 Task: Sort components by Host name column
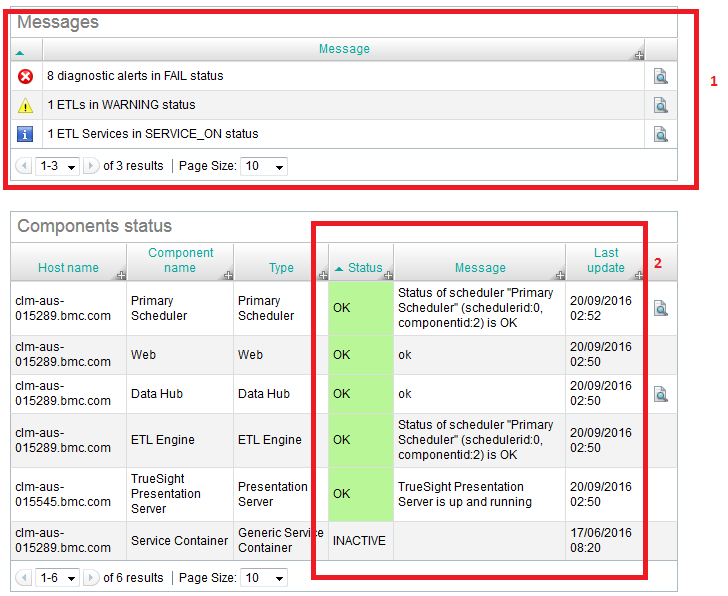68,268
